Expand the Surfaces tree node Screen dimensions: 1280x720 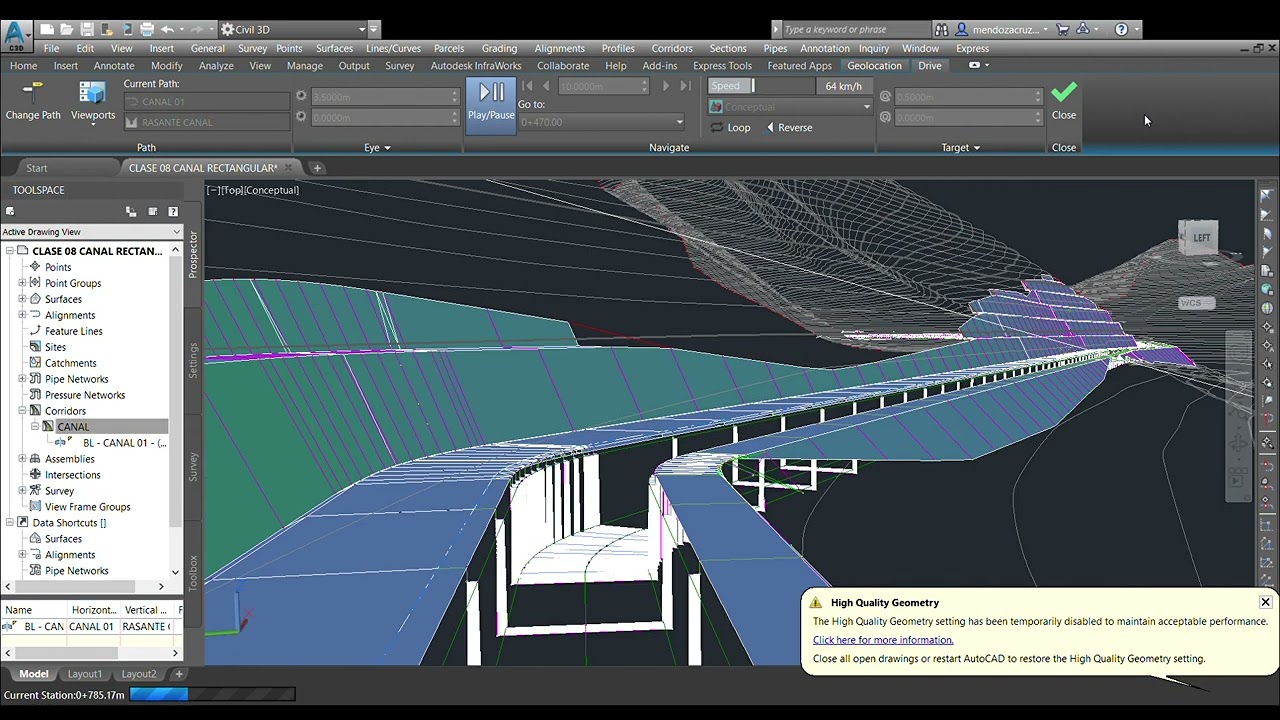[22, 299]
